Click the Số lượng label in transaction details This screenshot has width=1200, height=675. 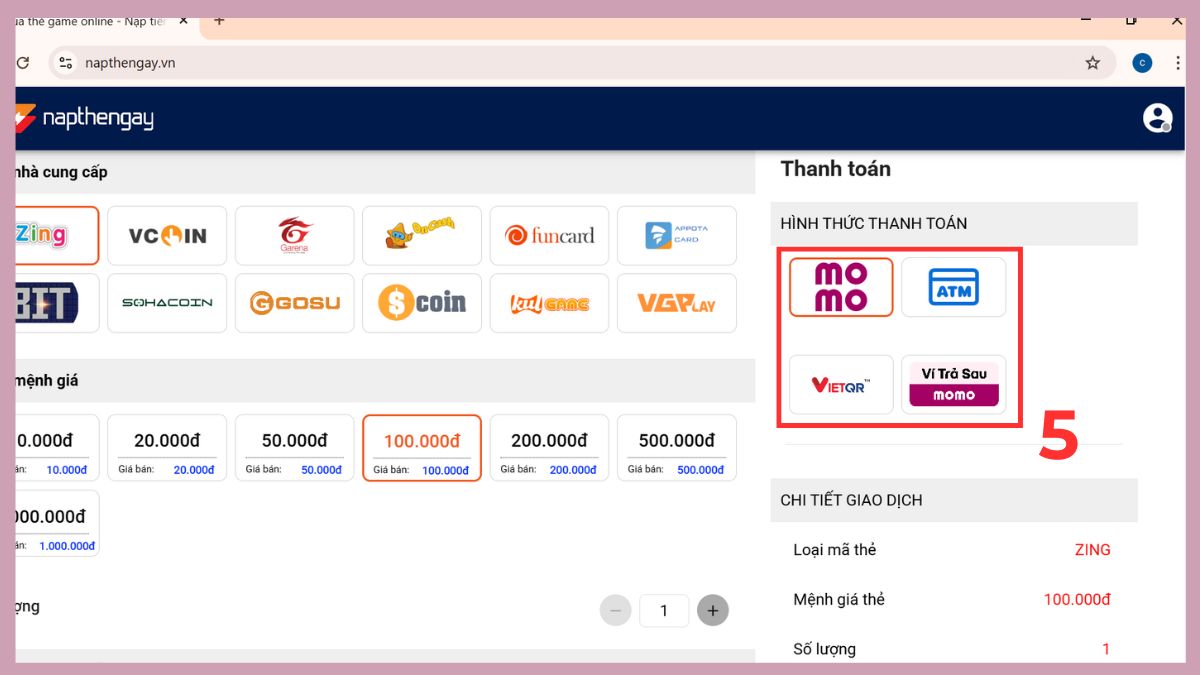tap(825, 649)
